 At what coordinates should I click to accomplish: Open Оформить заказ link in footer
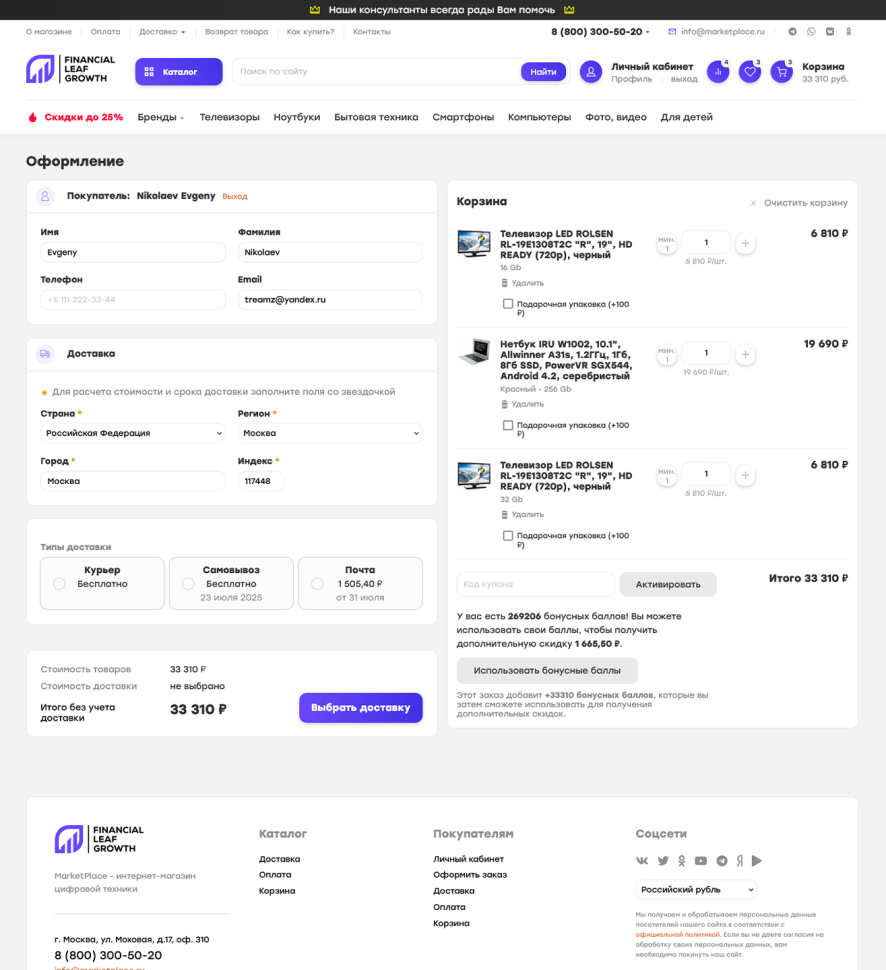pyautogui.click(x=470, y=875)
